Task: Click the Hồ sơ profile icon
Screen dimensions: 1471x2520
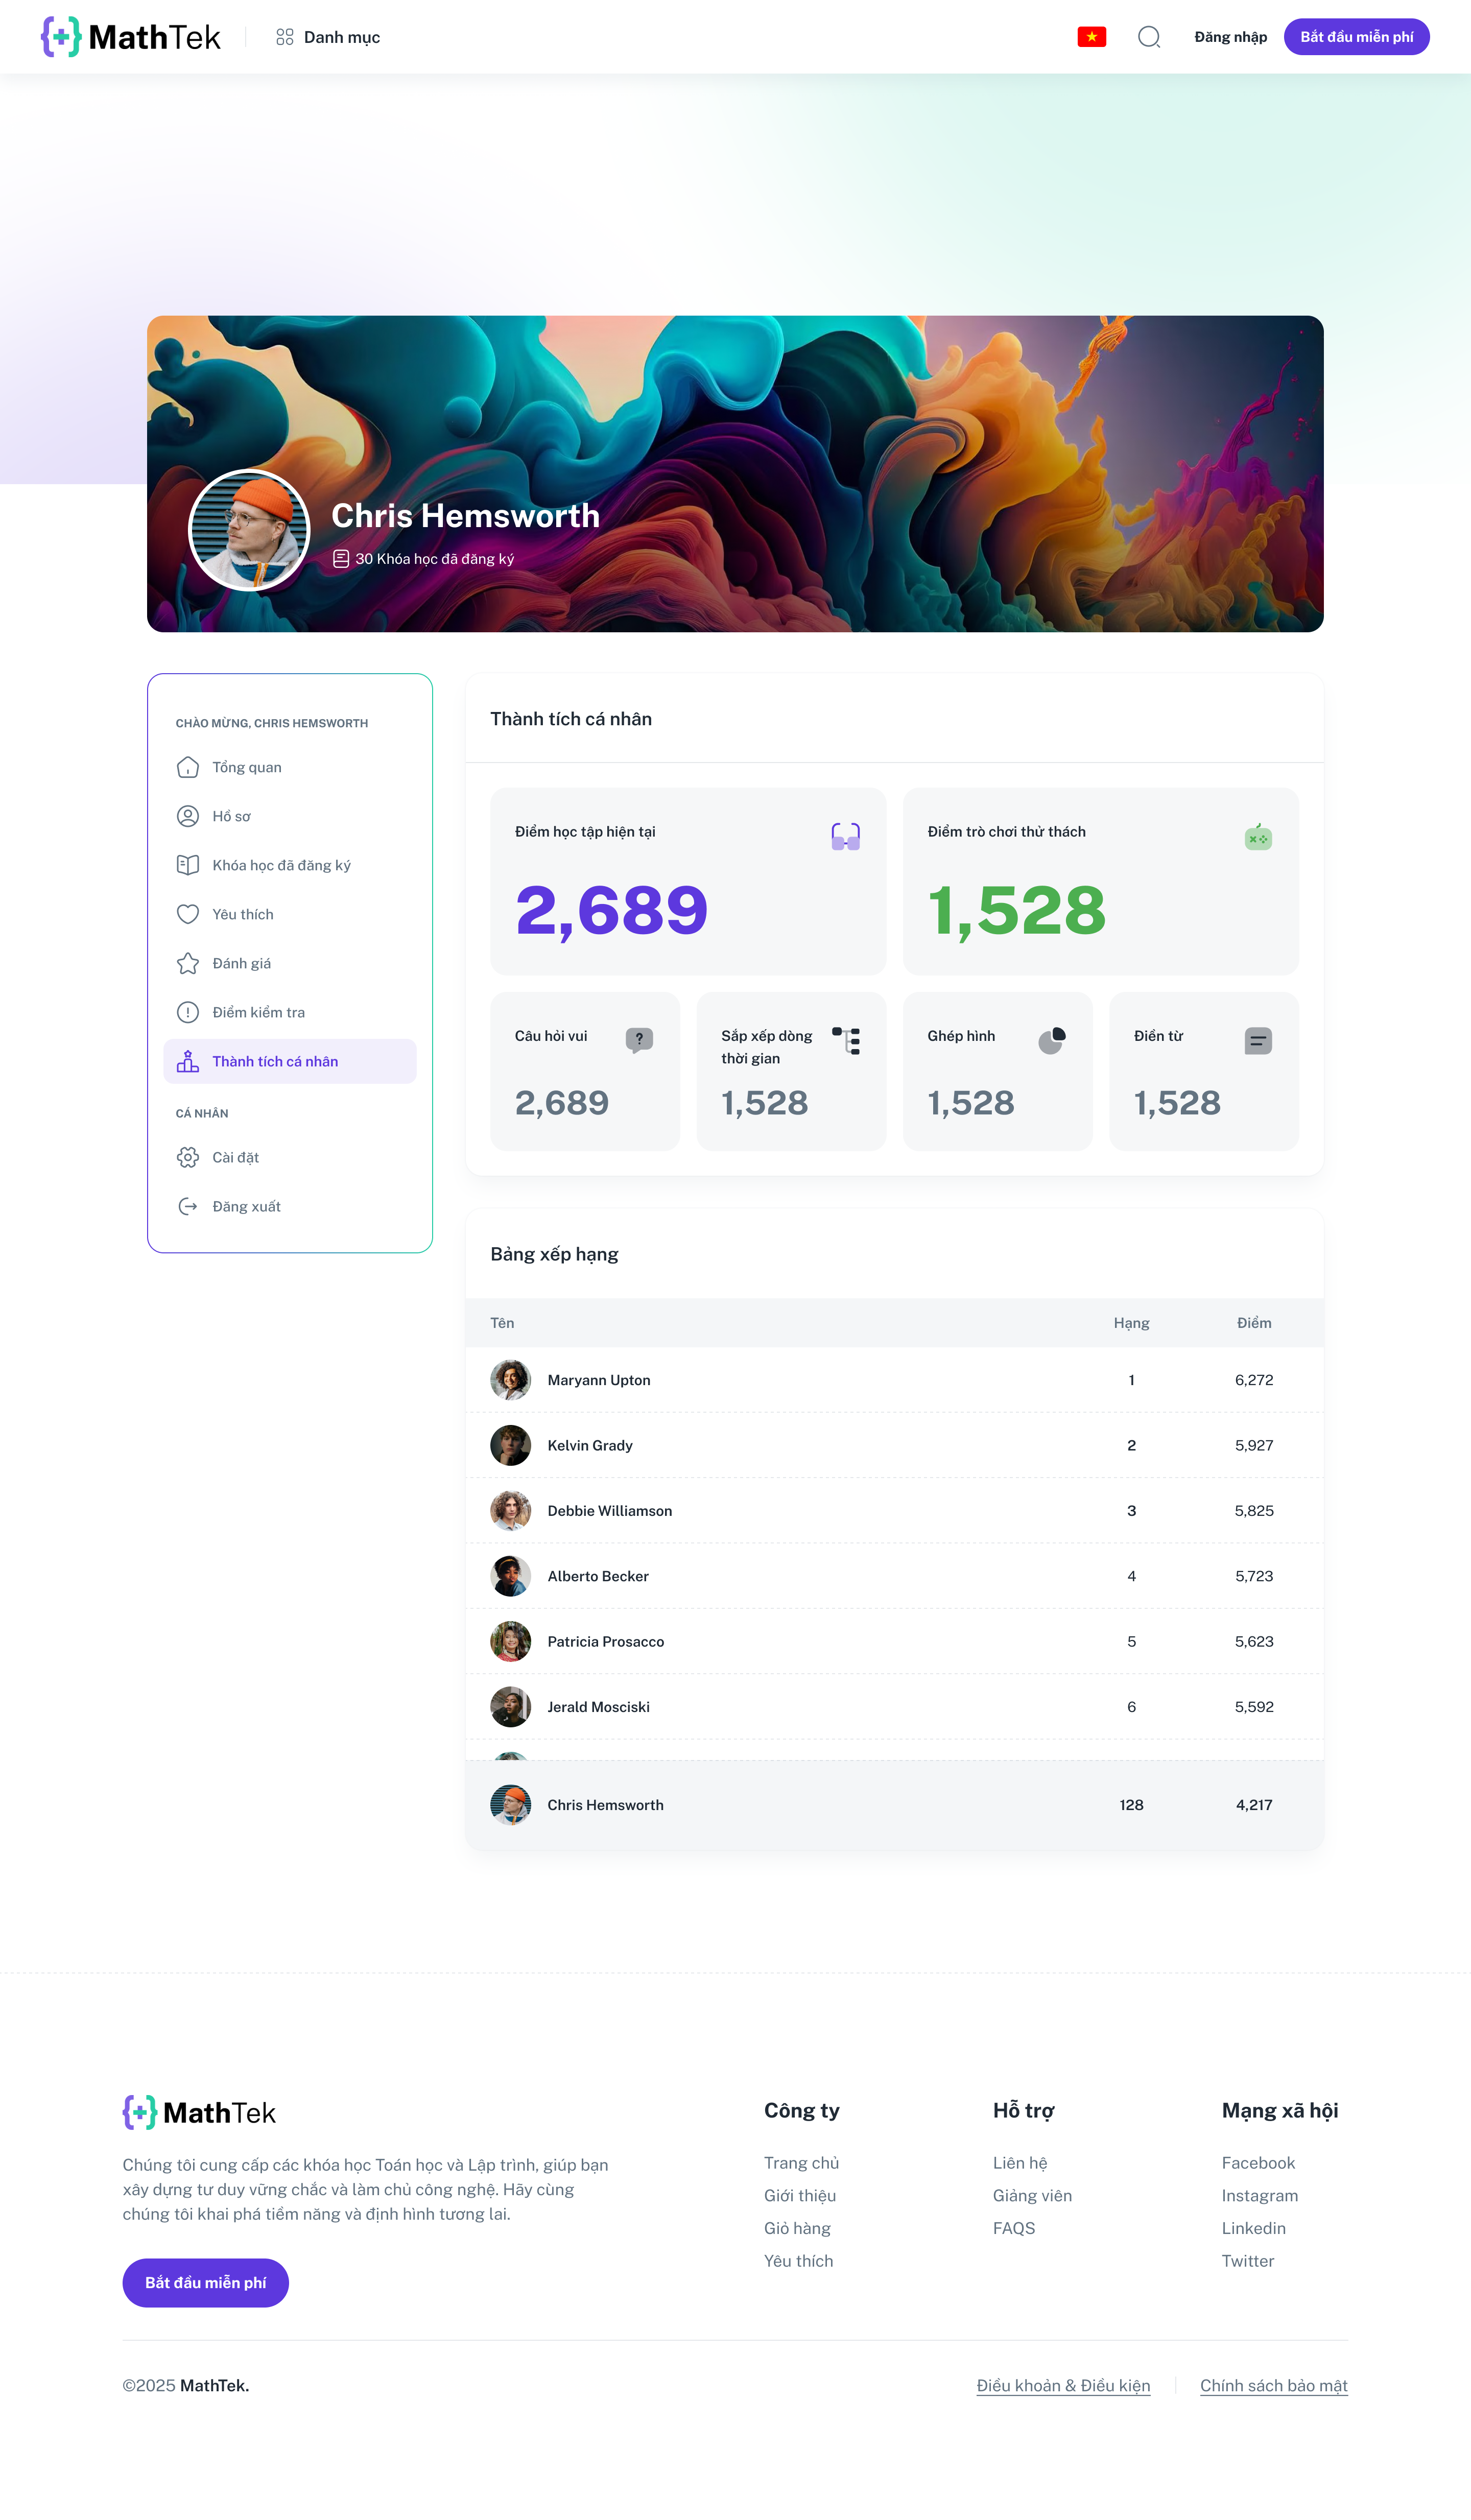Action: (x=188, y=816)
